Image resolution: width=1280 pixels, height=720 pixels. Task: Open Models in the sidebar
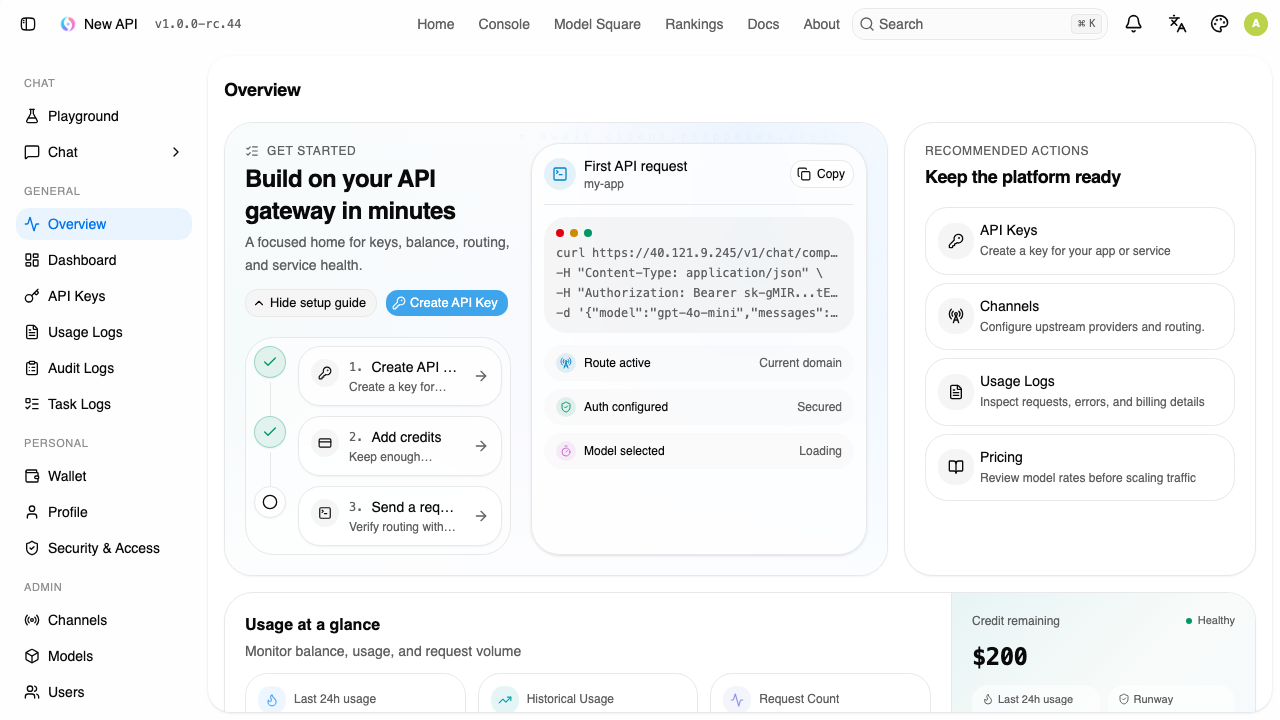[104, 656]
